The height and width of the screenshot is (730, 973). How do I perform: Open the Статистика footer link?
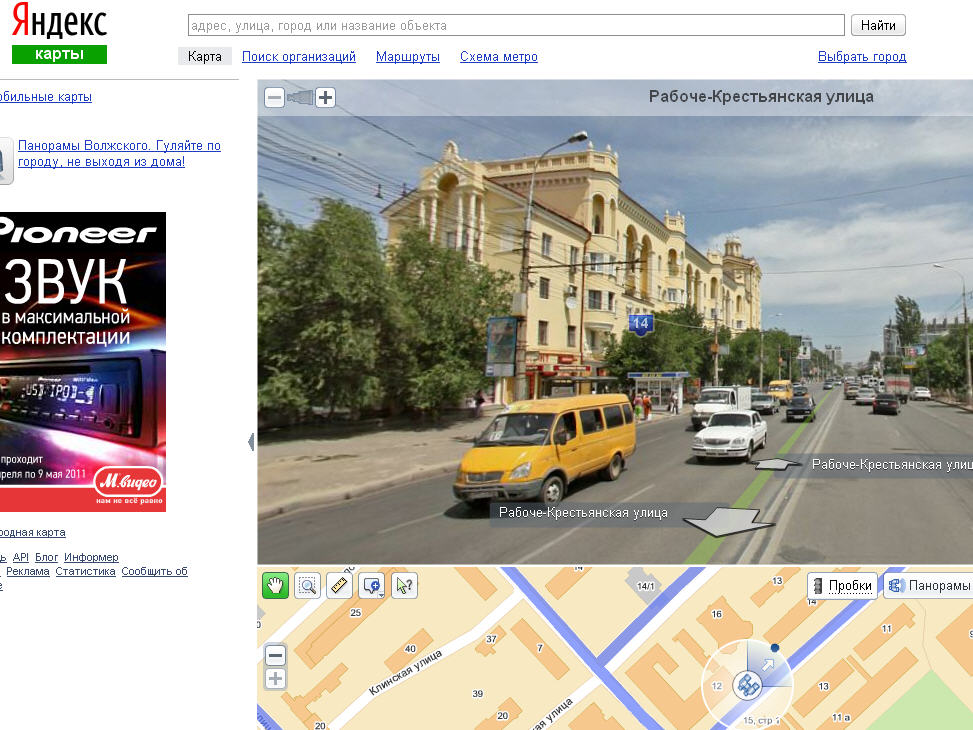[x=86, y=571]
